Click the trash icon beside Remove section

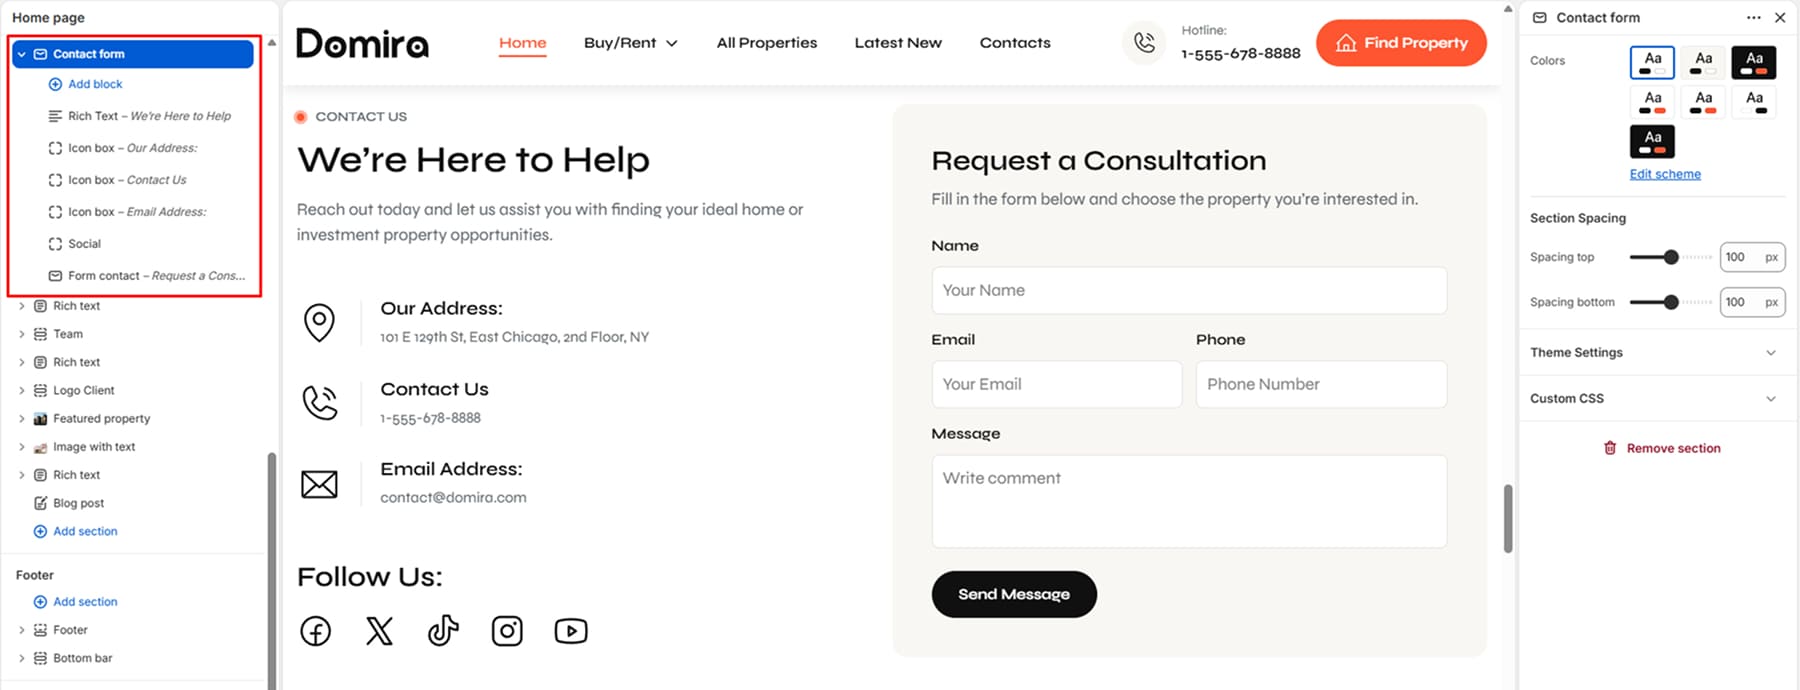[x=1610, y=448]
